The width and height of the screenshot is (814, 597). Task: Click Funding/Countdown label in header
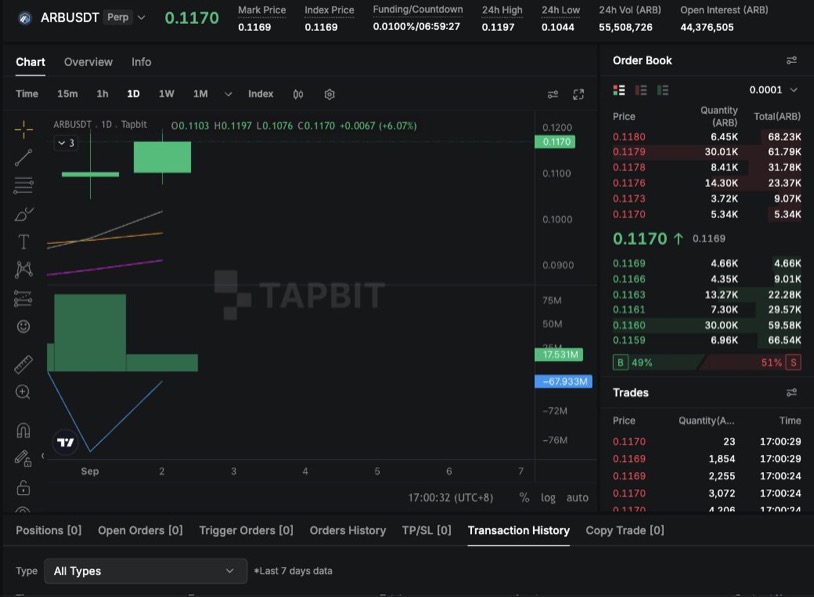click(x=418, y=9)
